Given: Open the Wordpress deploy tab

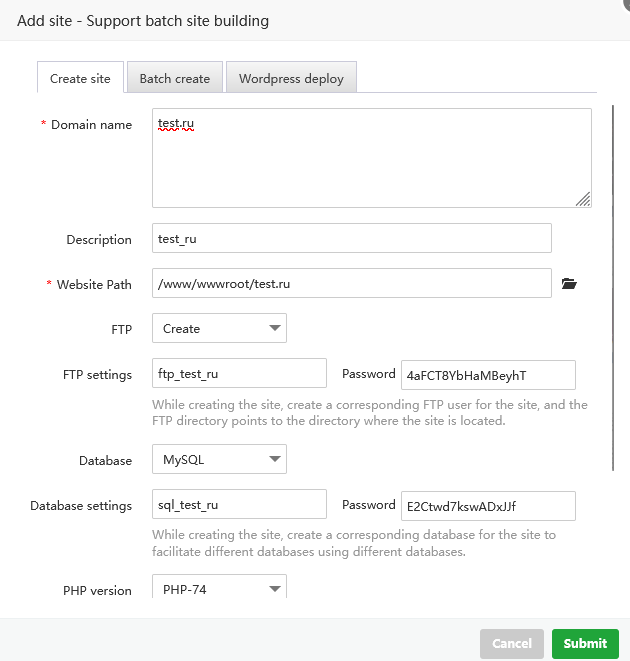Looking at the screenshot, I should [291, 78].
